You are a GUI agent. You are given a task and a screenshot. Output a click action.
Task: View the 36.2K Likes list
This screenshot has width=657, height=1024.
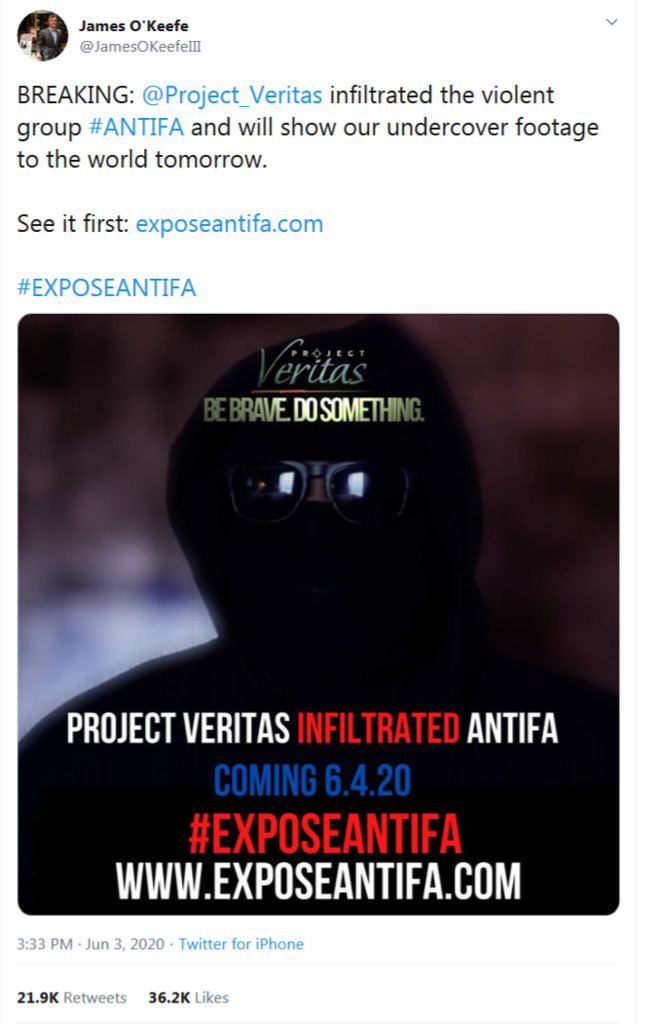189,998
